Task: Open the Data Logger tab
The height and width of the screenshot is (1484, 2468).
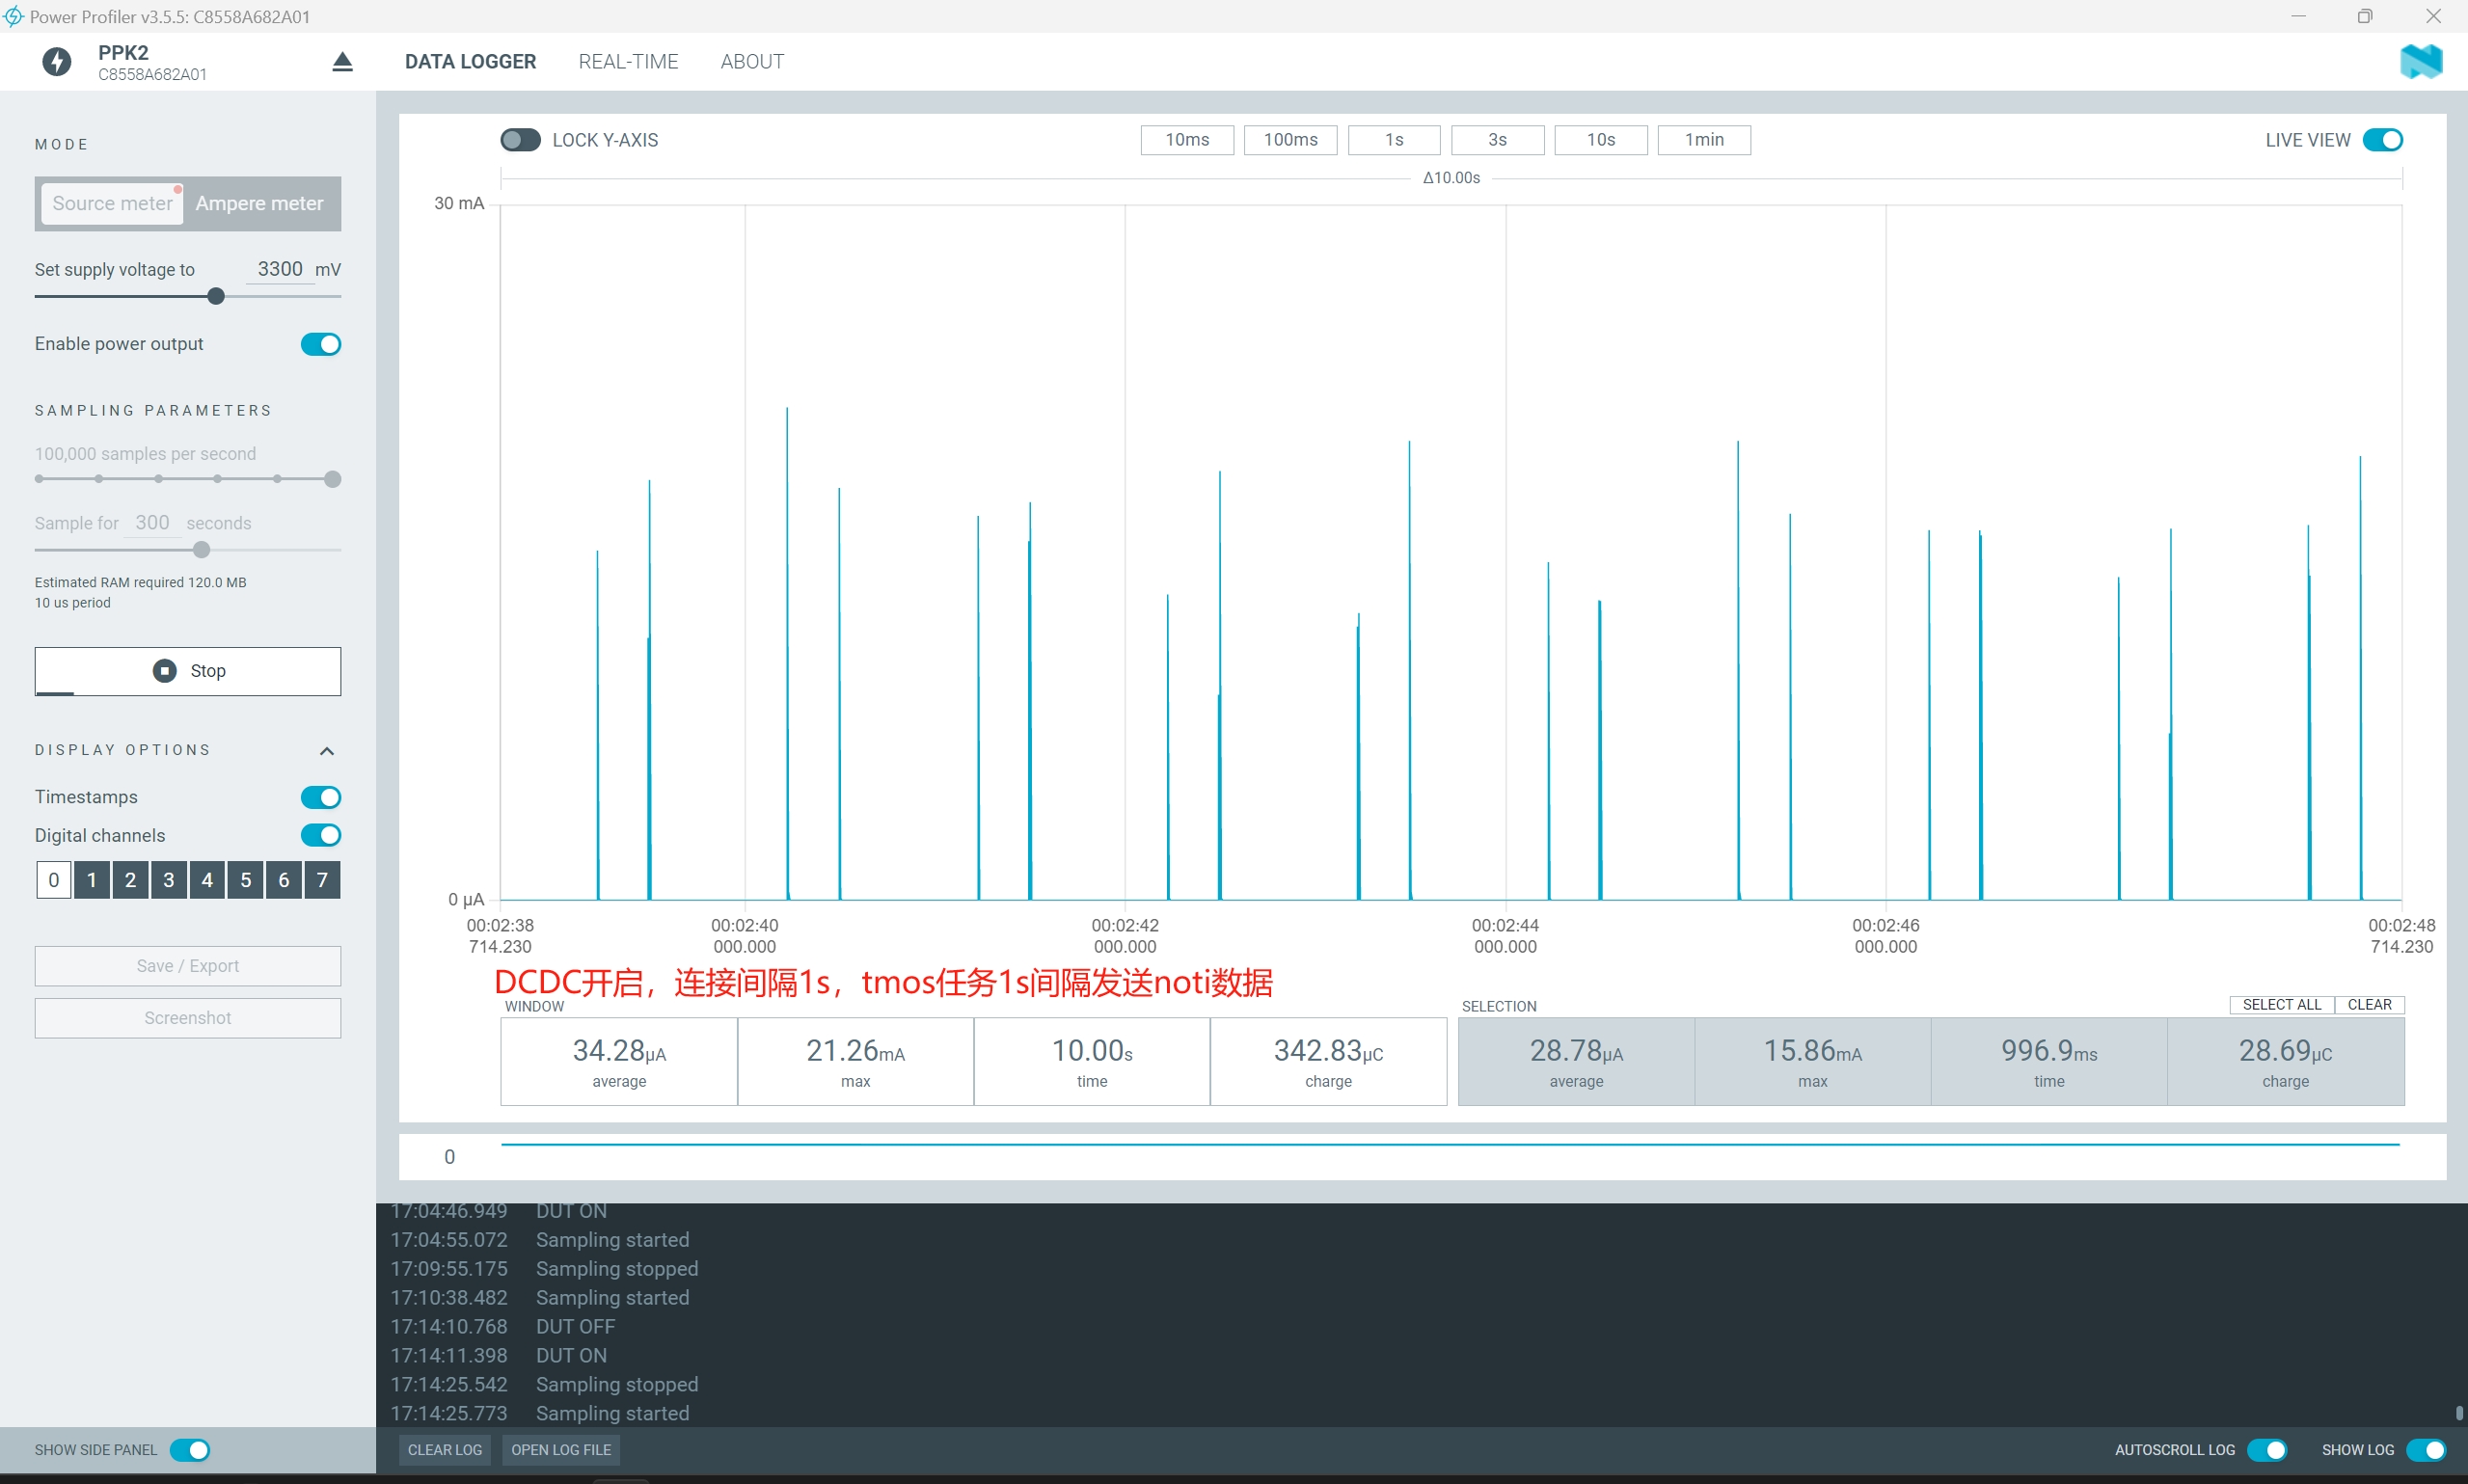Action: 470,62
